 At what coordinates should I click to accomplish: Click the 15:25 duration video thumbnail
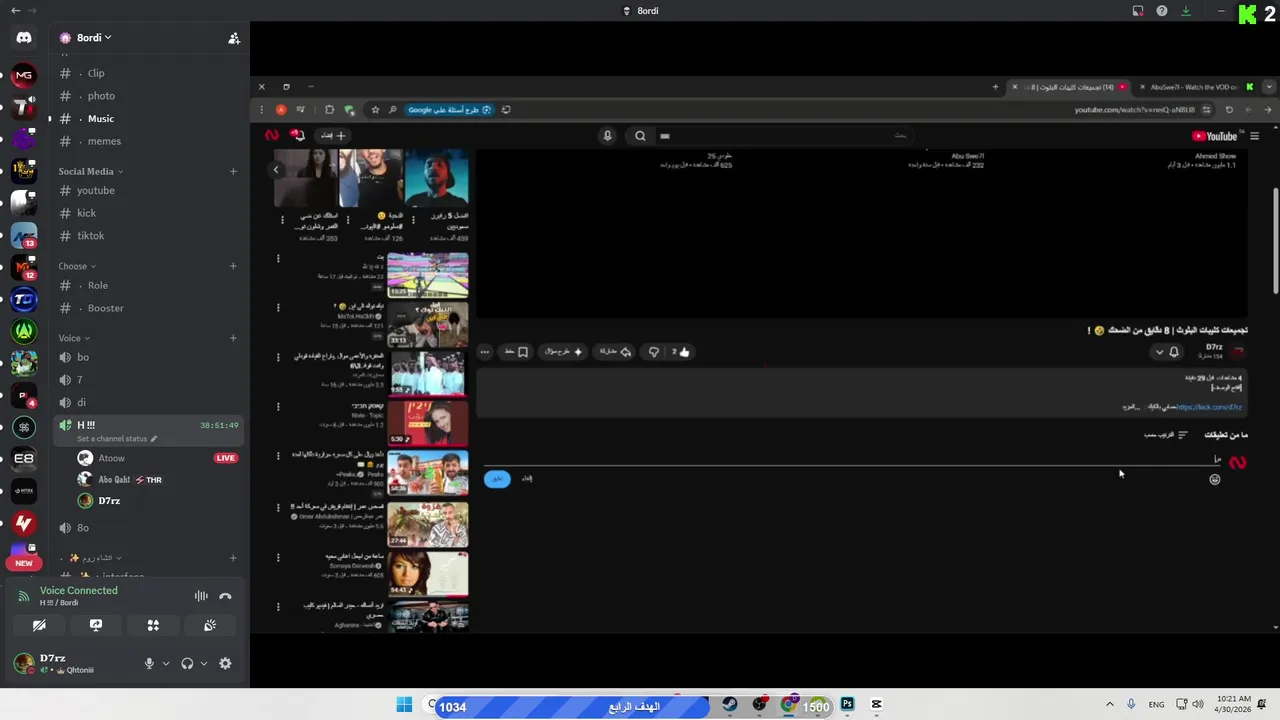pos(428,274)
